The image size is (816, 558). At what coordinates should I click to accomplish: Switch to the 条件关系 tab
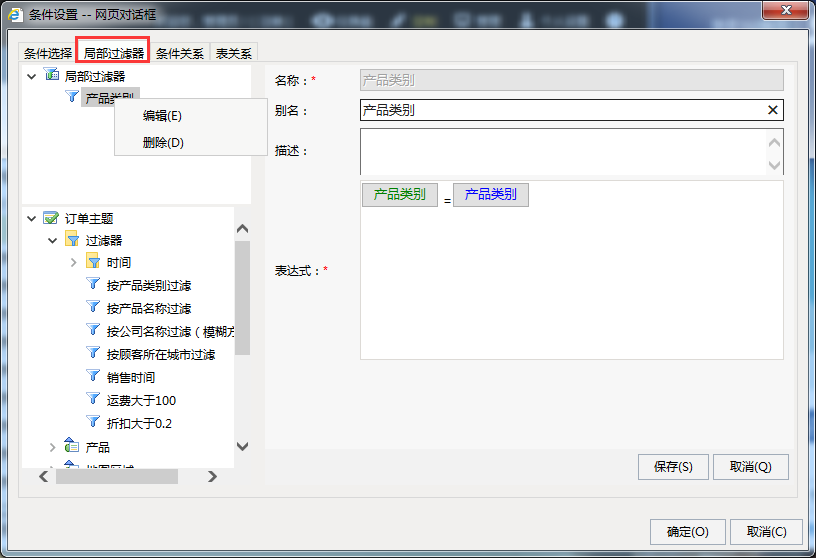coord(180,53)
